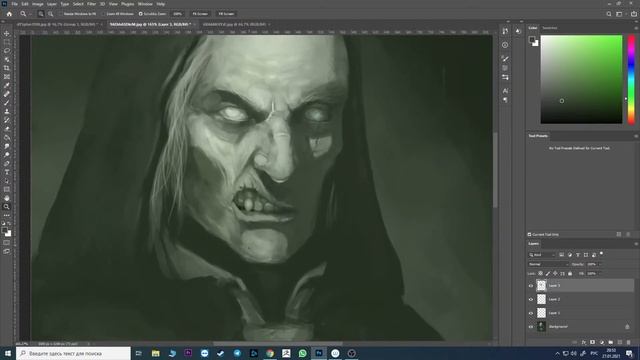640x360 pixels.
Task: Select the Horizontal Type tool
Action: [7, 172]
